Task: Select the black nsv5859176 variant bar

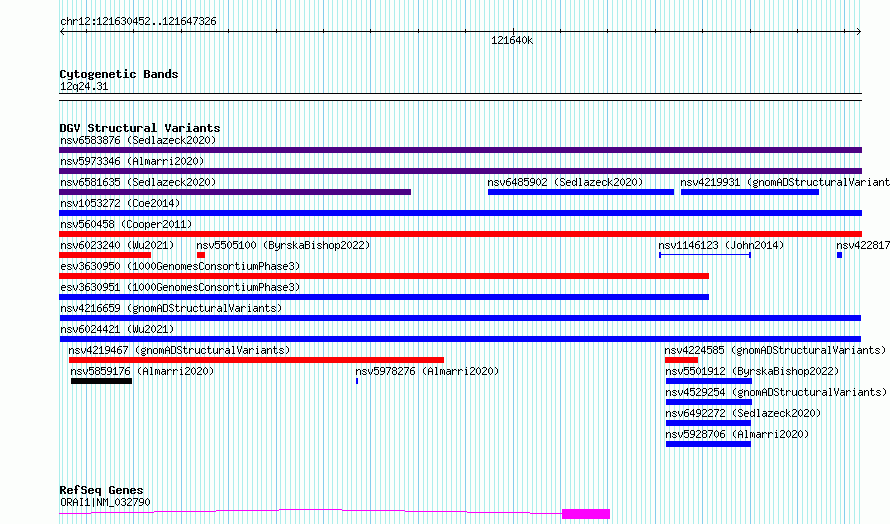Action: [x=102, y=381]
